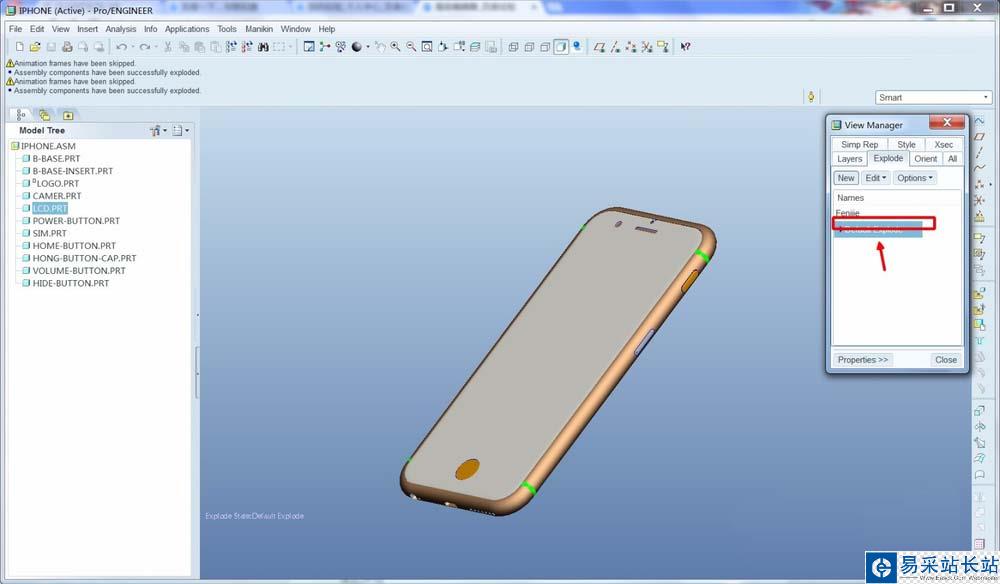This screenshot has height=584, width=1000.
Task: Open the Window menu
Action: (296, 29)
